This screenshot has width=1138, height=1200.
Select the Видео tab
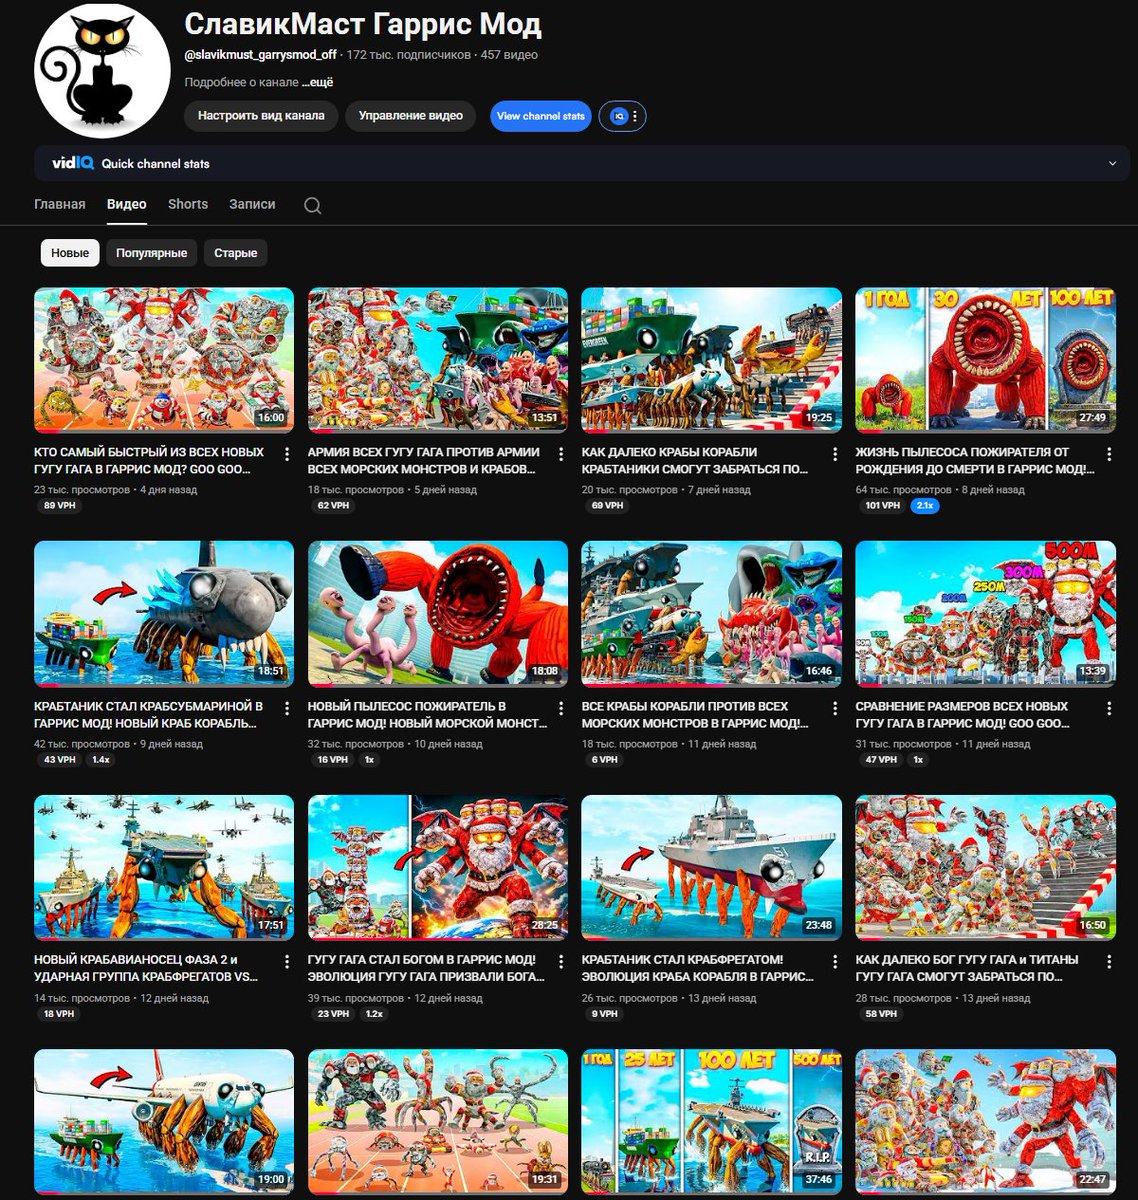127,204
